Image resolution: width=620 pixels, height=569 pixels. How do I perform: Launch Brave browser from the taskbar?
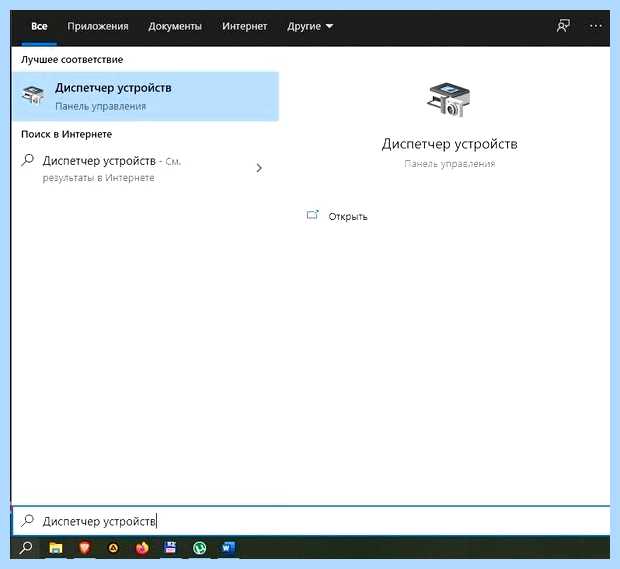pos(85,548)
